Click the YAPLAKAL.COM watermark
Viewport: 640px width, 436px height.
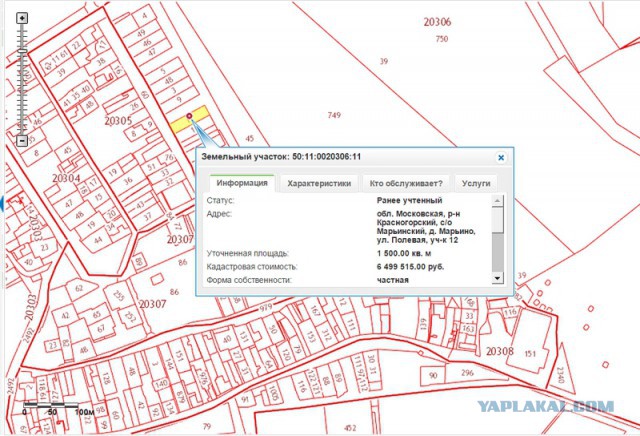pyautogui.click(x=544, y=406)
